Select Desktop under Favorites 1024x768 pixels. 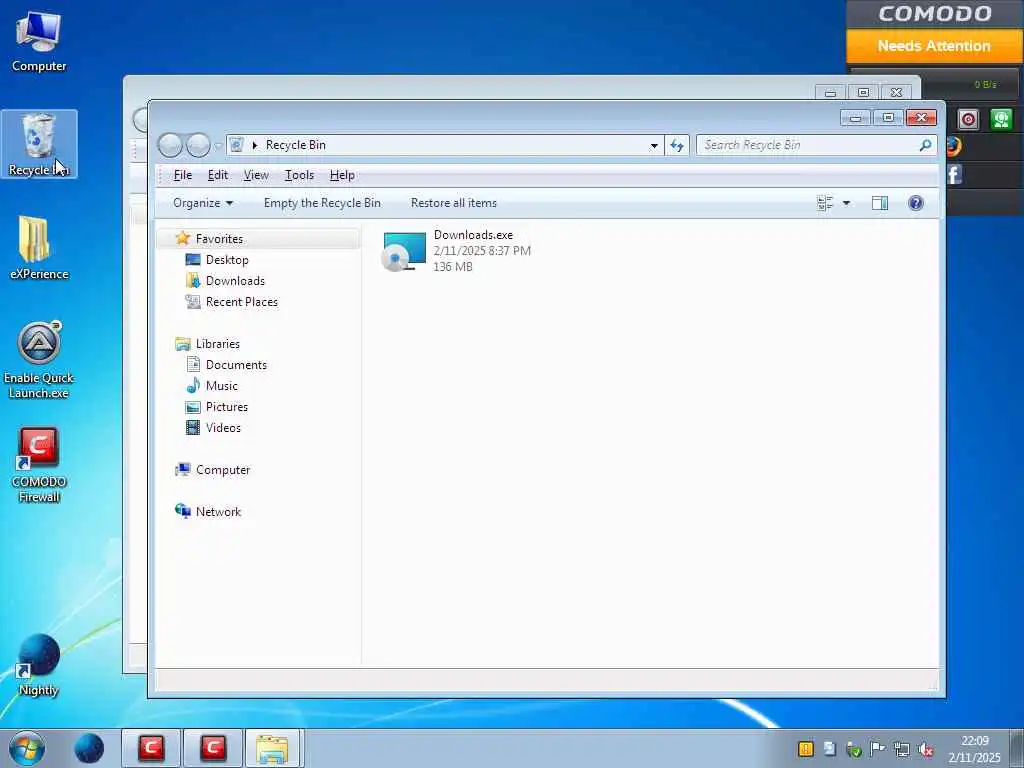coord(227,260)
